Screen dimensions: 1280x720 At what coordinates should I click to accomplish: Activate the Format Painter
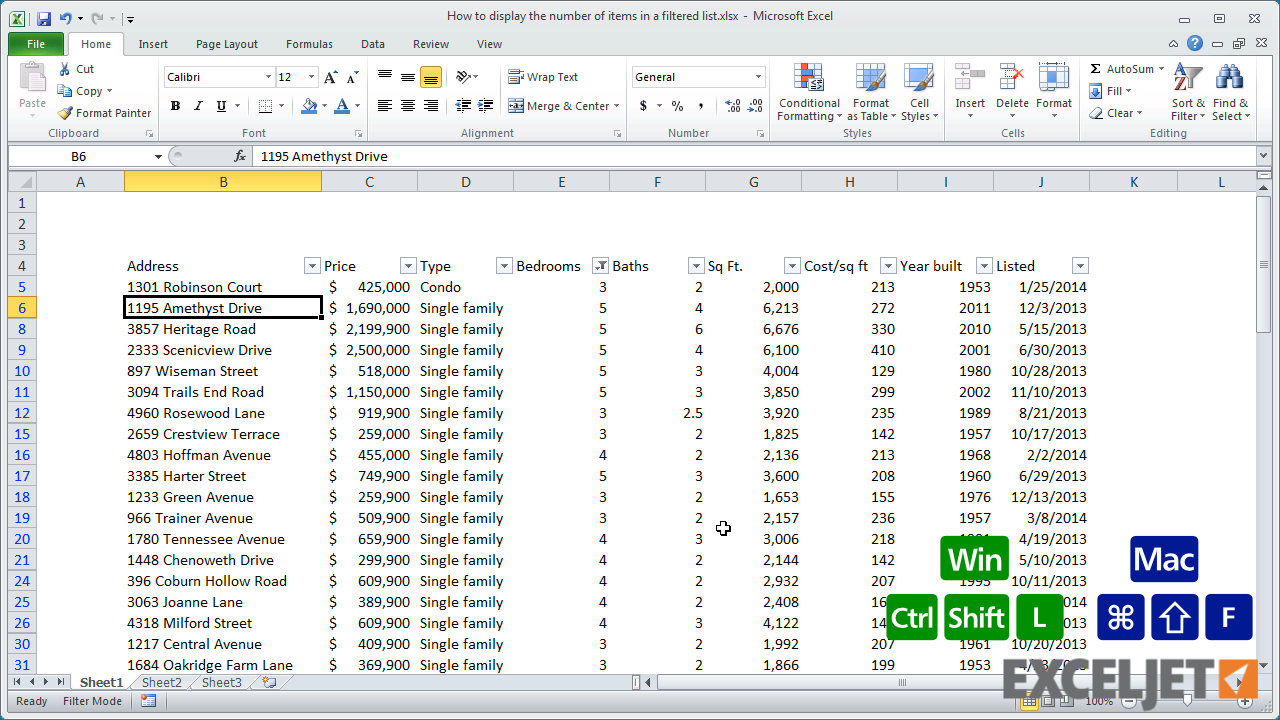pos(104,112)
